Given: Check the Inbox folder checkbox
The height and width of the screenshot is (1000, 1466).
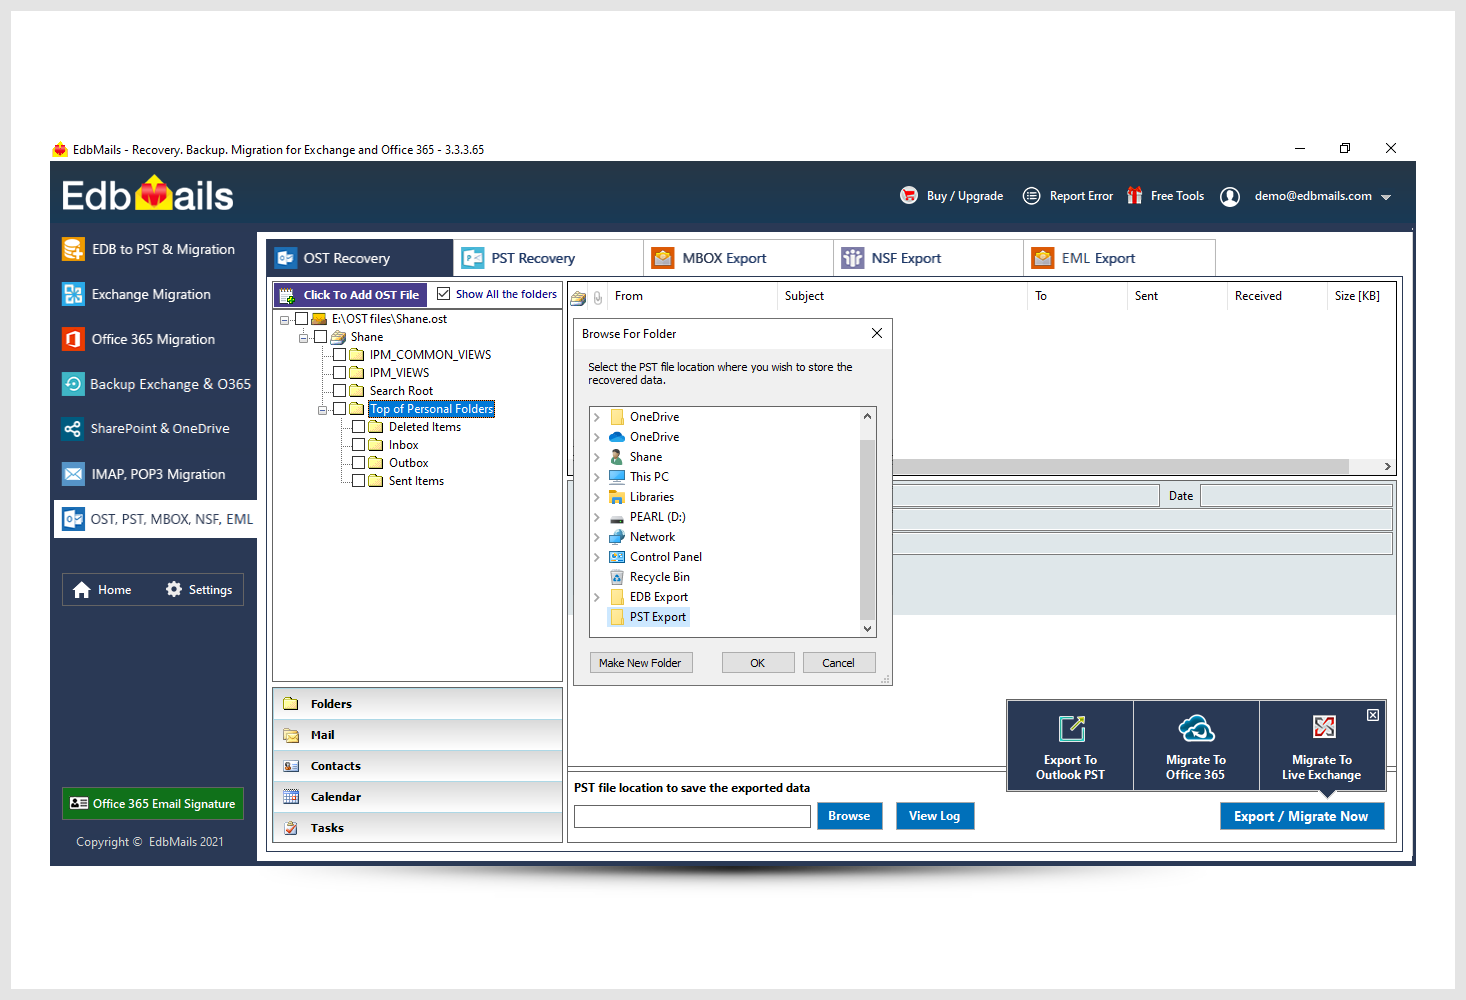Looking at the screenshot, I should click(358, 445).
